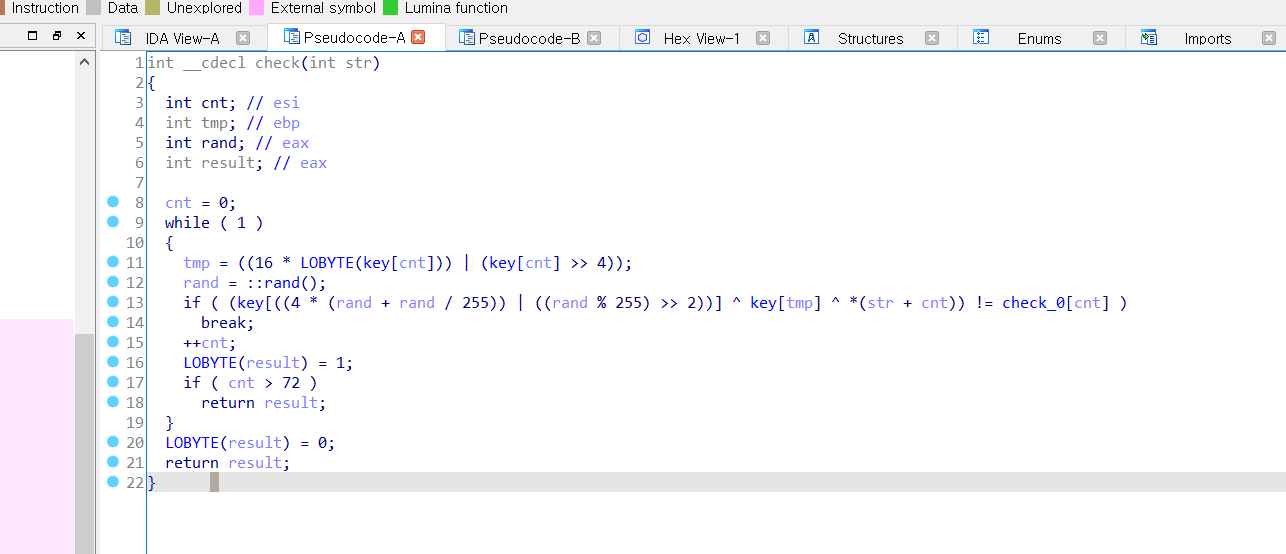The image size is (1286, 554).
Task: Click 'cnt = 0;' statement
Action: (x=201, y=203)
